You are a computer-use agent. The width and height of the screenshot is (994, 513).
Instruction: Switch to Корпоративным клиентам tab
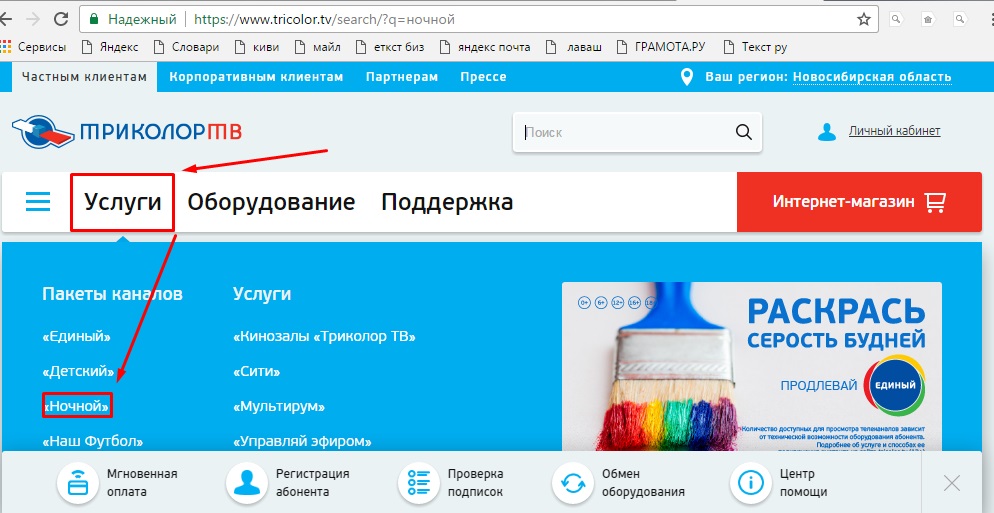(x=256, y=77)
